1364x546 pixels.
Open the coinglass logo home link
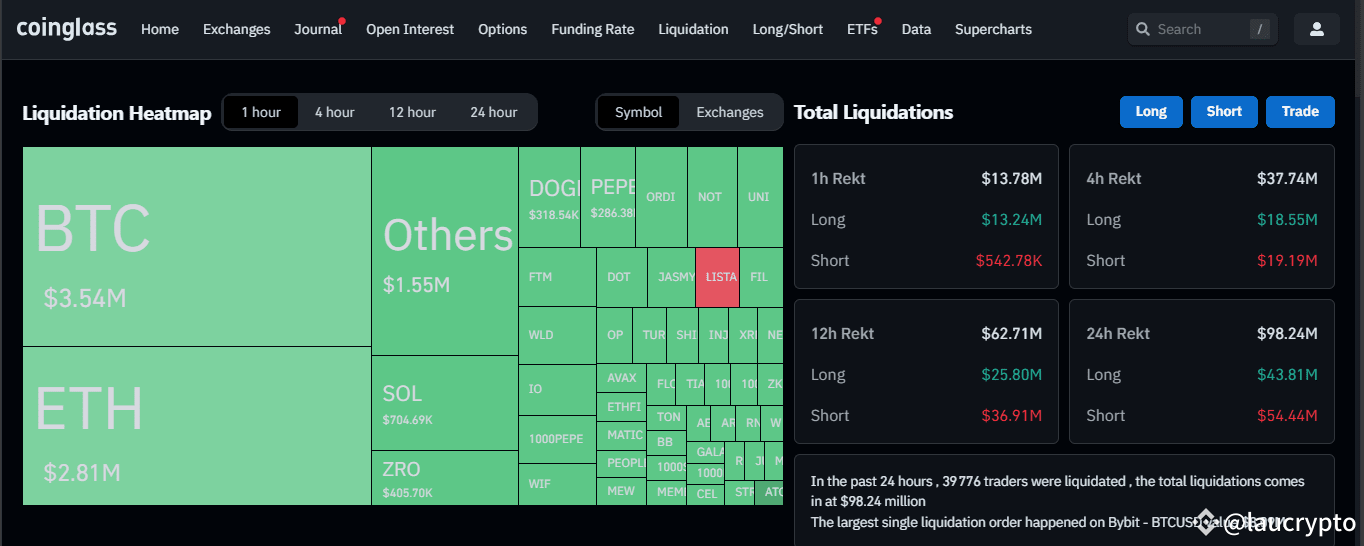(x=67, y=28)
